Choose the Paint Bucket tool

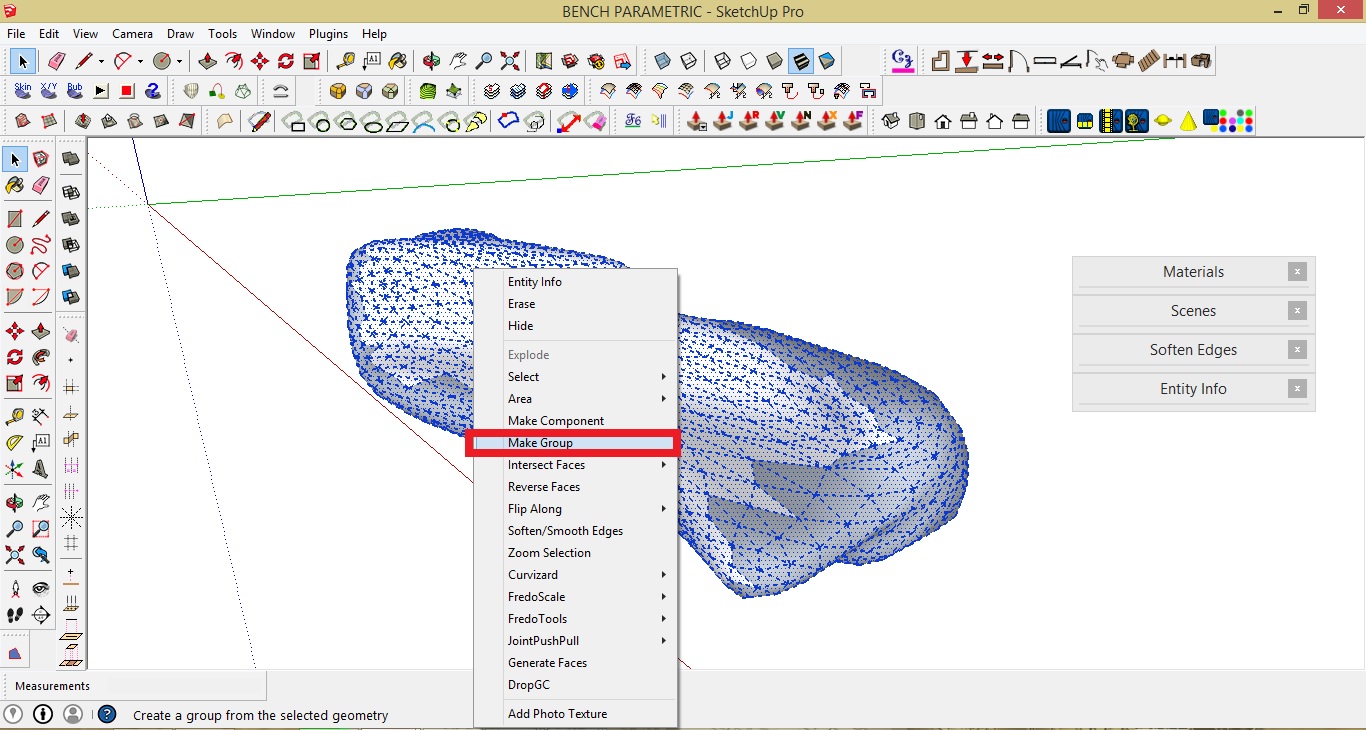click(398, 60)
